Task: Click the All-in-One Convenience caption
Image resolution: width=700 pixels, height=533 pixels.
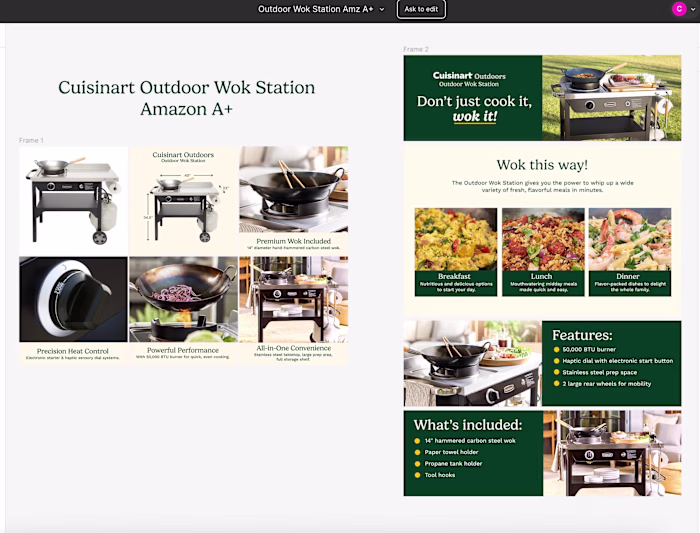Action: click(293, 348)
